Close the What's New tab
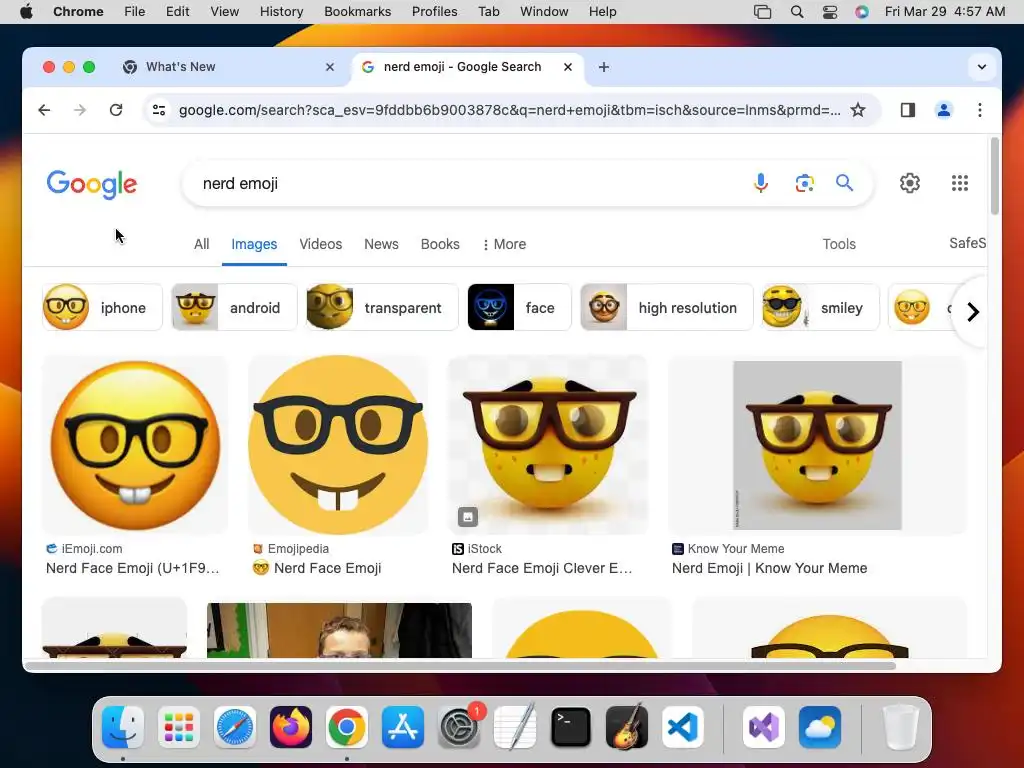 tap(330, 67)
